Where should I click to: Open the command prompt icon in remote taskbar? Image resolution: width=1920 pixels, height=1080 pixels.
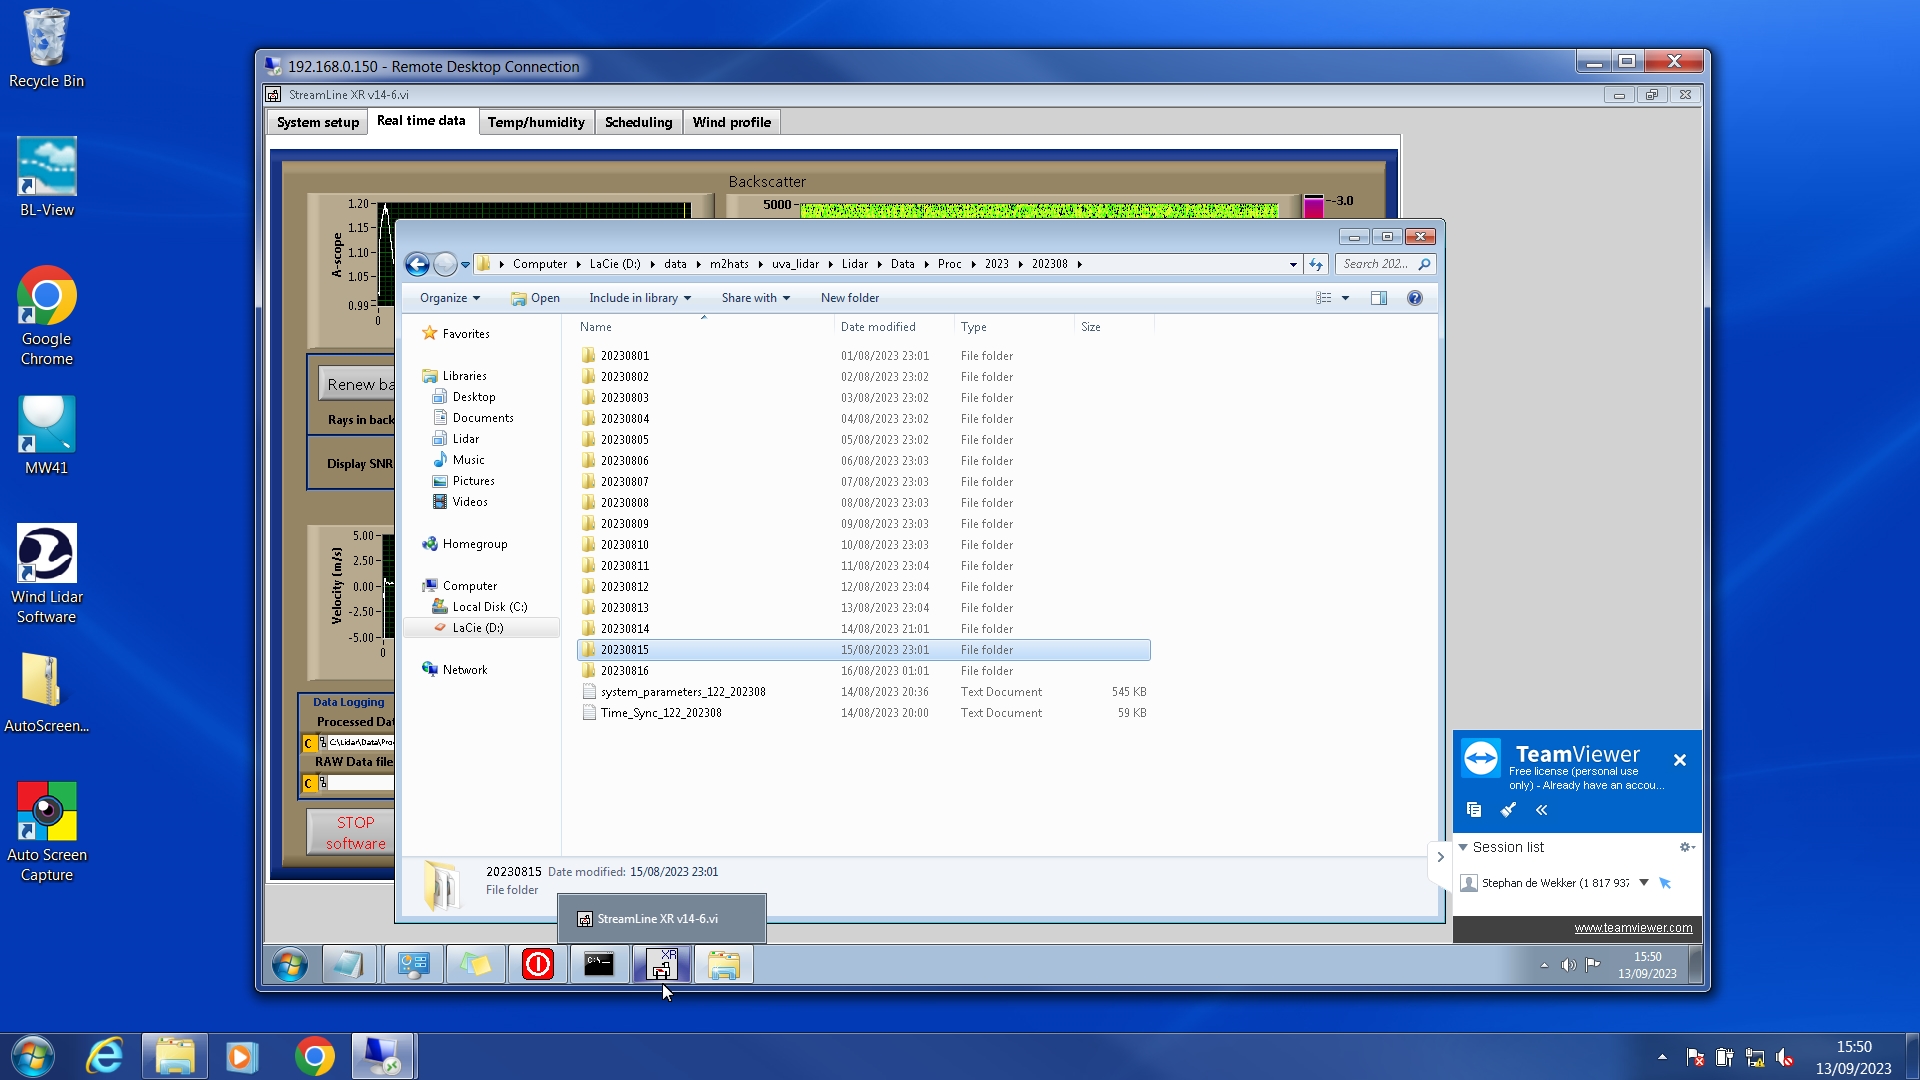tap(599, 965)
